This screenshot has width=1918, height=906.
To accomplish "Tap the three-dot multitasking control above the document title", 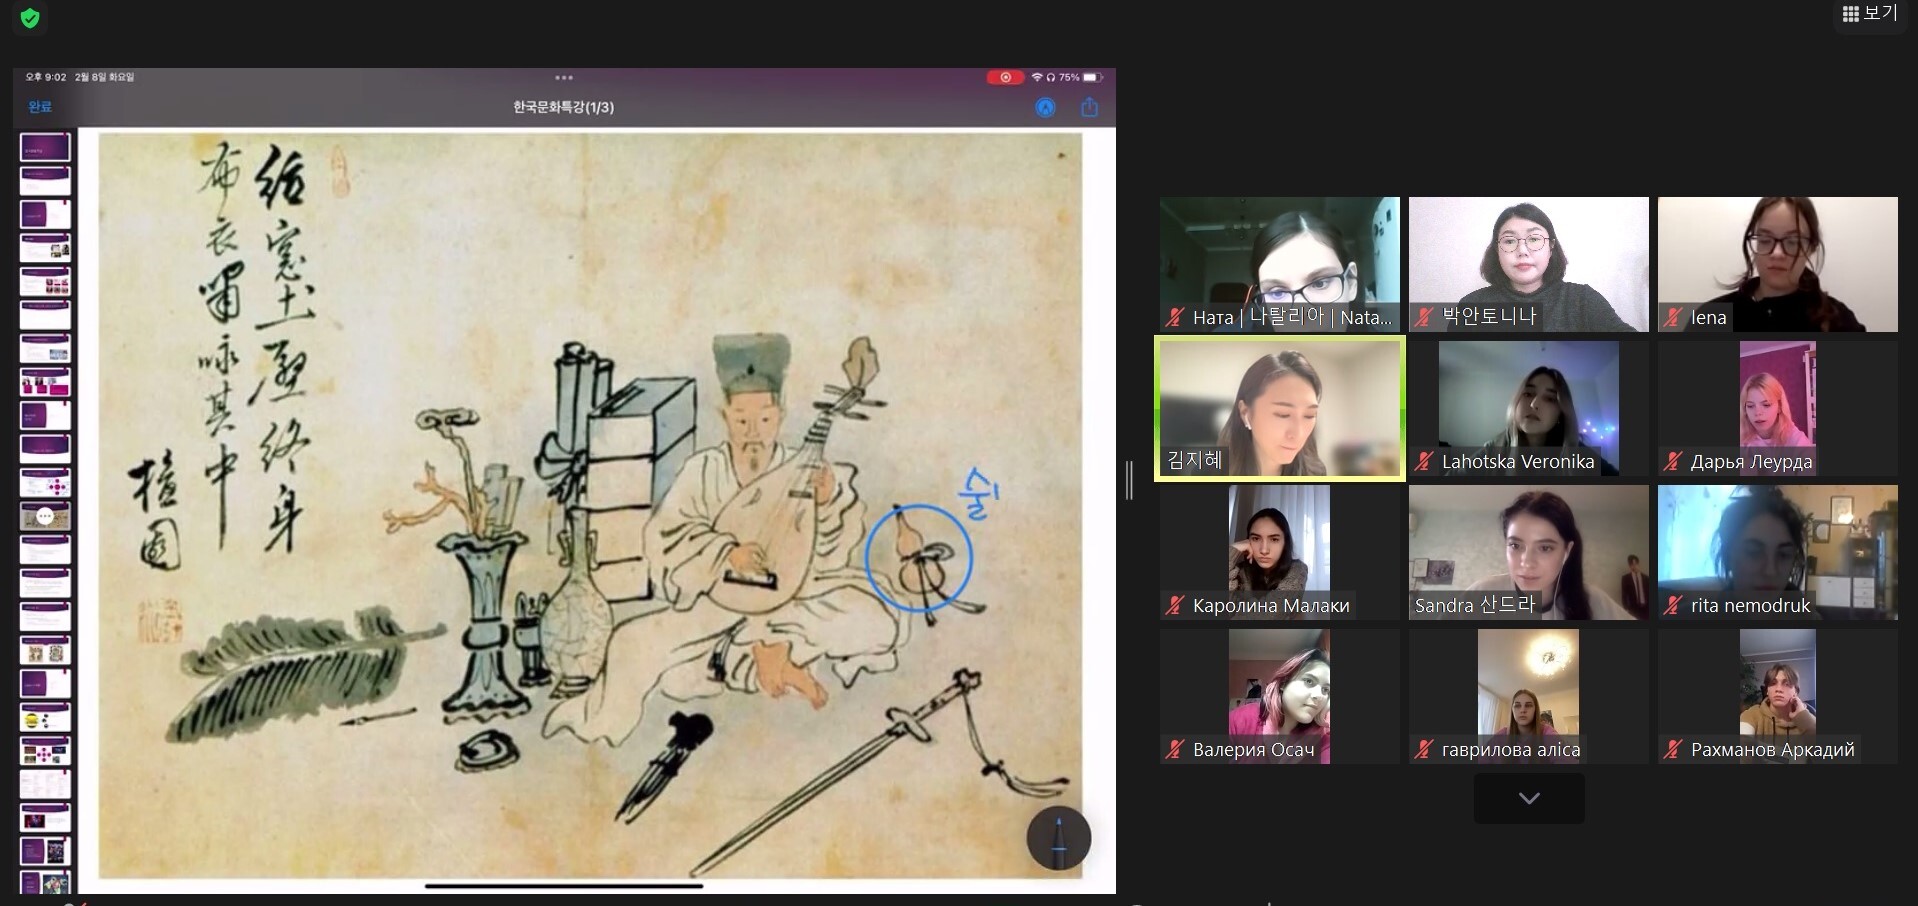I will 564,77.
